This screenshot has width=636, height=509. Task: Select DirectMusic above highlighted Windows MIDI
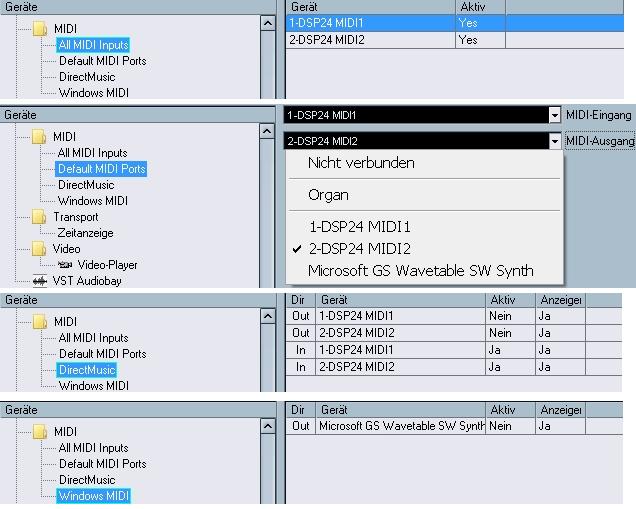pos(87,480)
